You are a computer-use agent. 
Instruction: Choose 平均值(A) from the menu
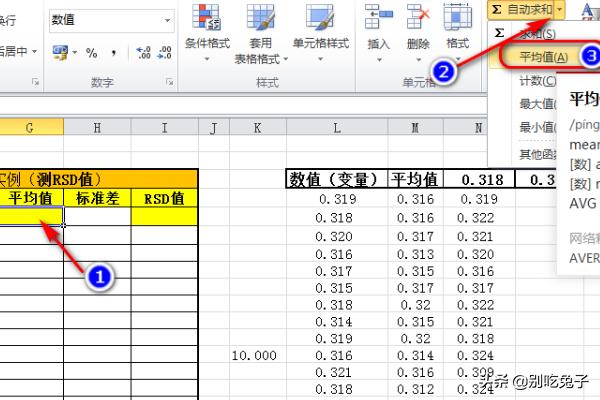click(544, 57)
